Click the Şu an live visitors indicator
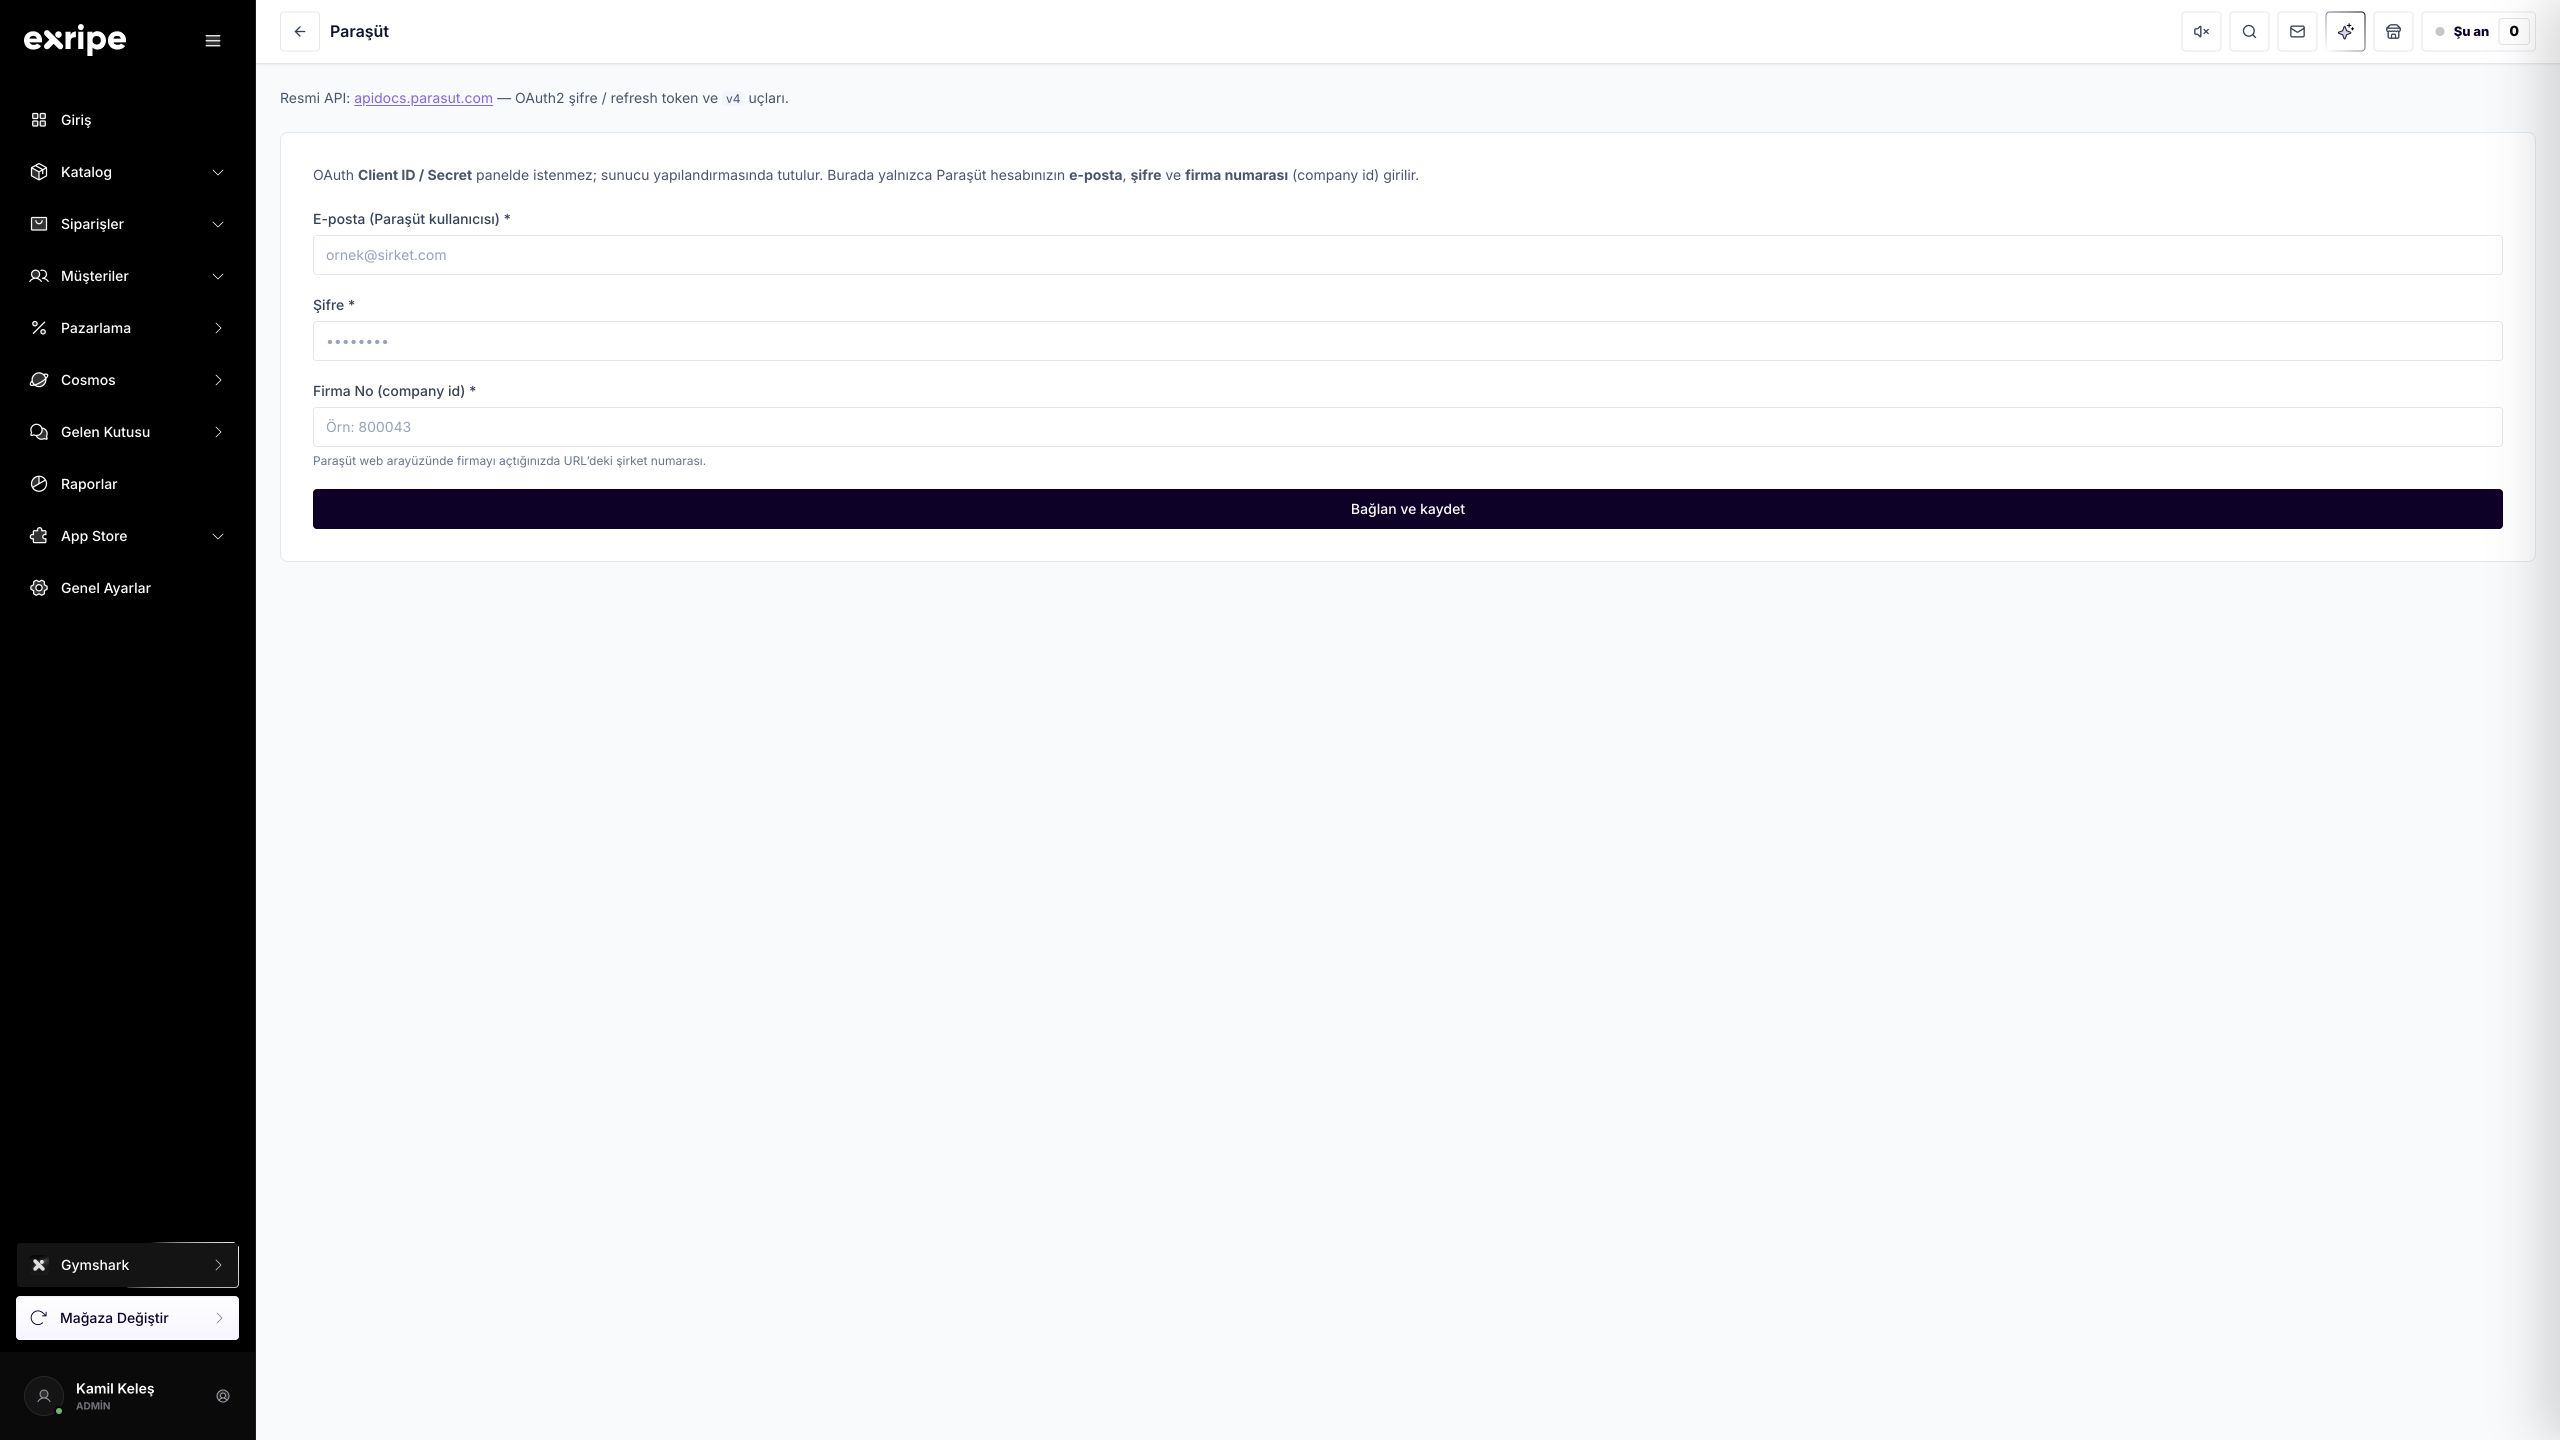Image resolution: width=2560 pixels, height=1440 pixels. pyautogui.click(x=2478, y=32)
